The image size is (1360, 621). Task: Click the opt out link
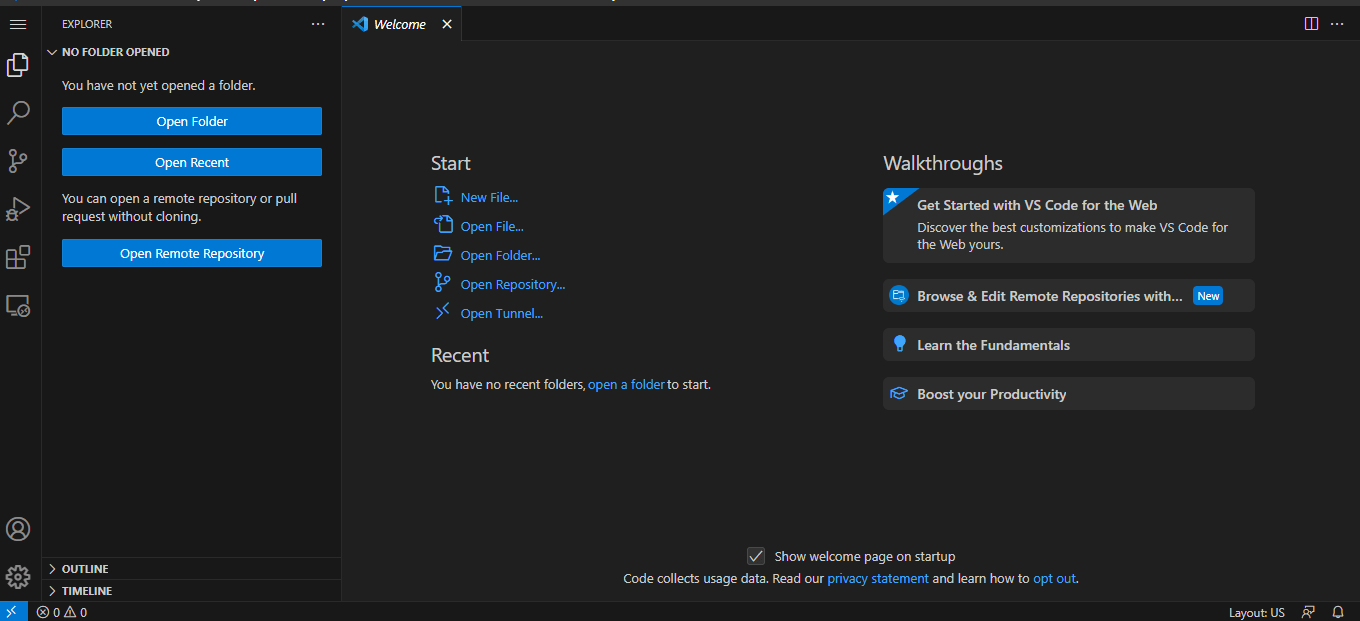point(1055,578)
